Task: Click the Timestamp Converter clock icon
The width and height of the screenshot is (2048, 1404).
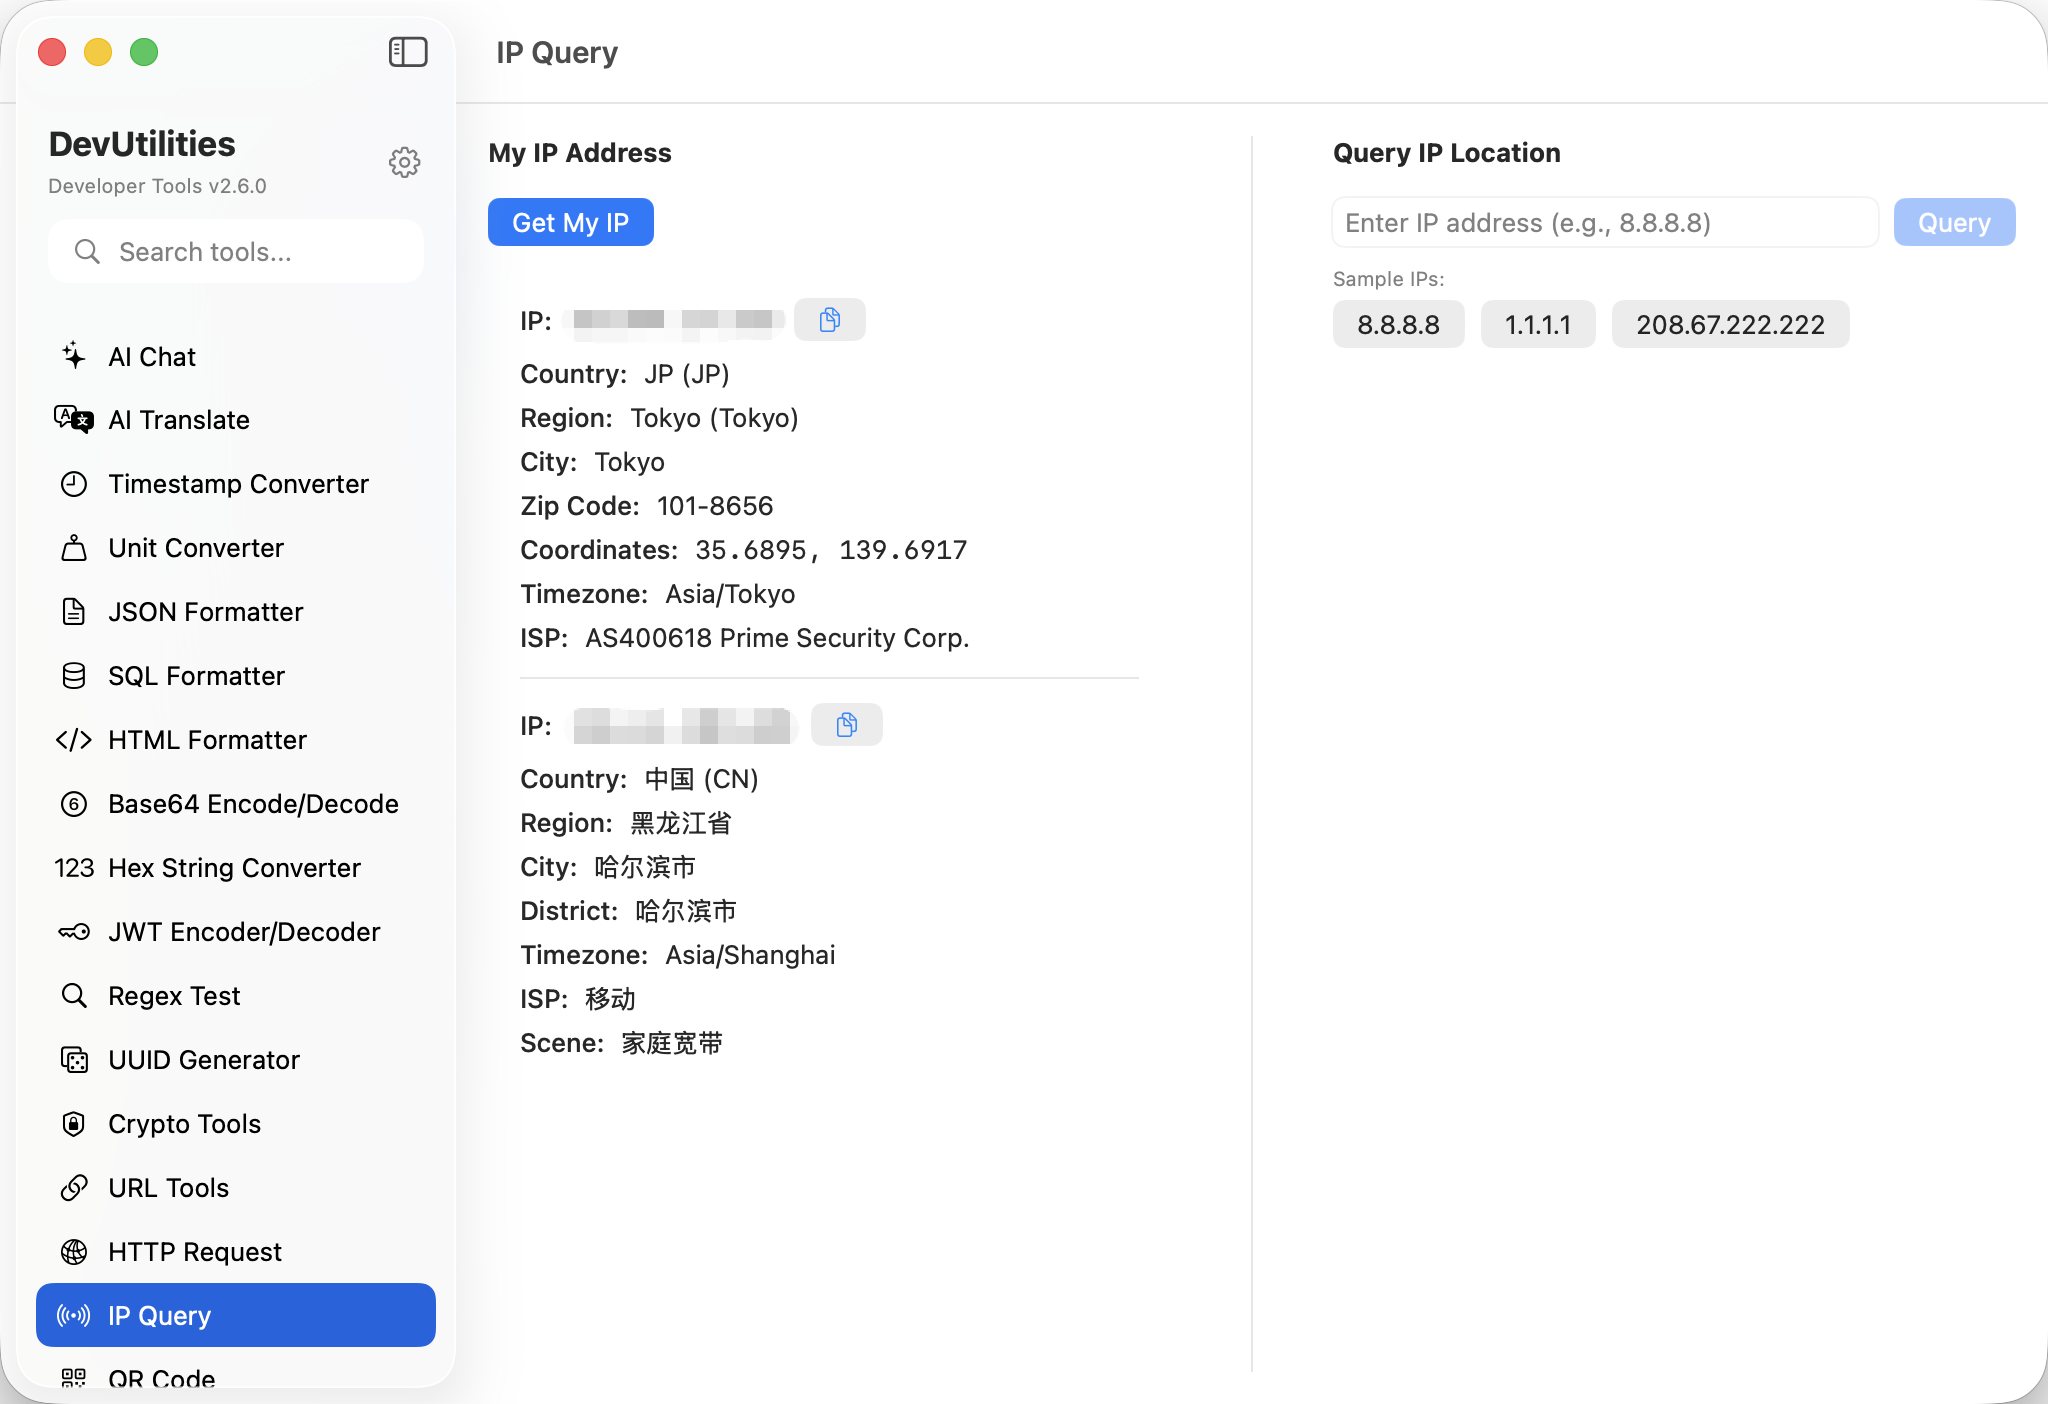Action: 74,484
